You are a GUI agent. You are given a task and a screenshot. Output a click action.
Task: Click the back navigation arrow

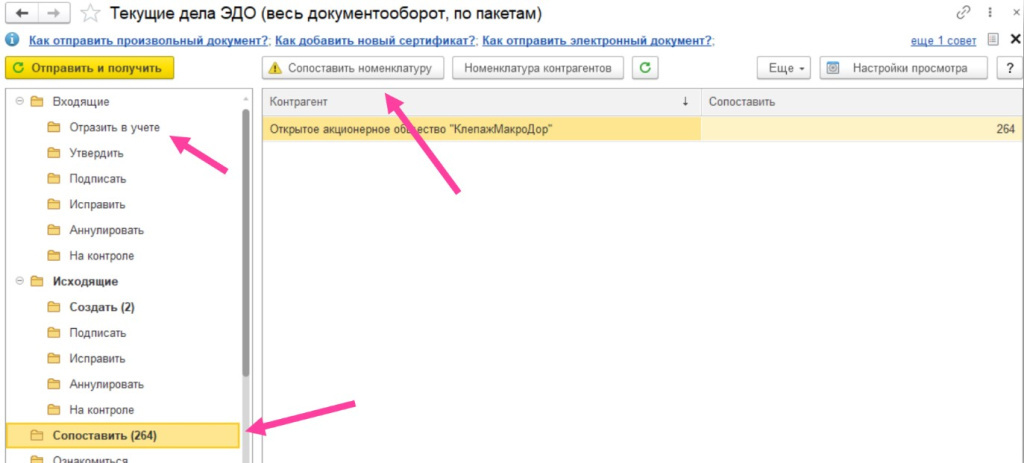coord(22,13)
